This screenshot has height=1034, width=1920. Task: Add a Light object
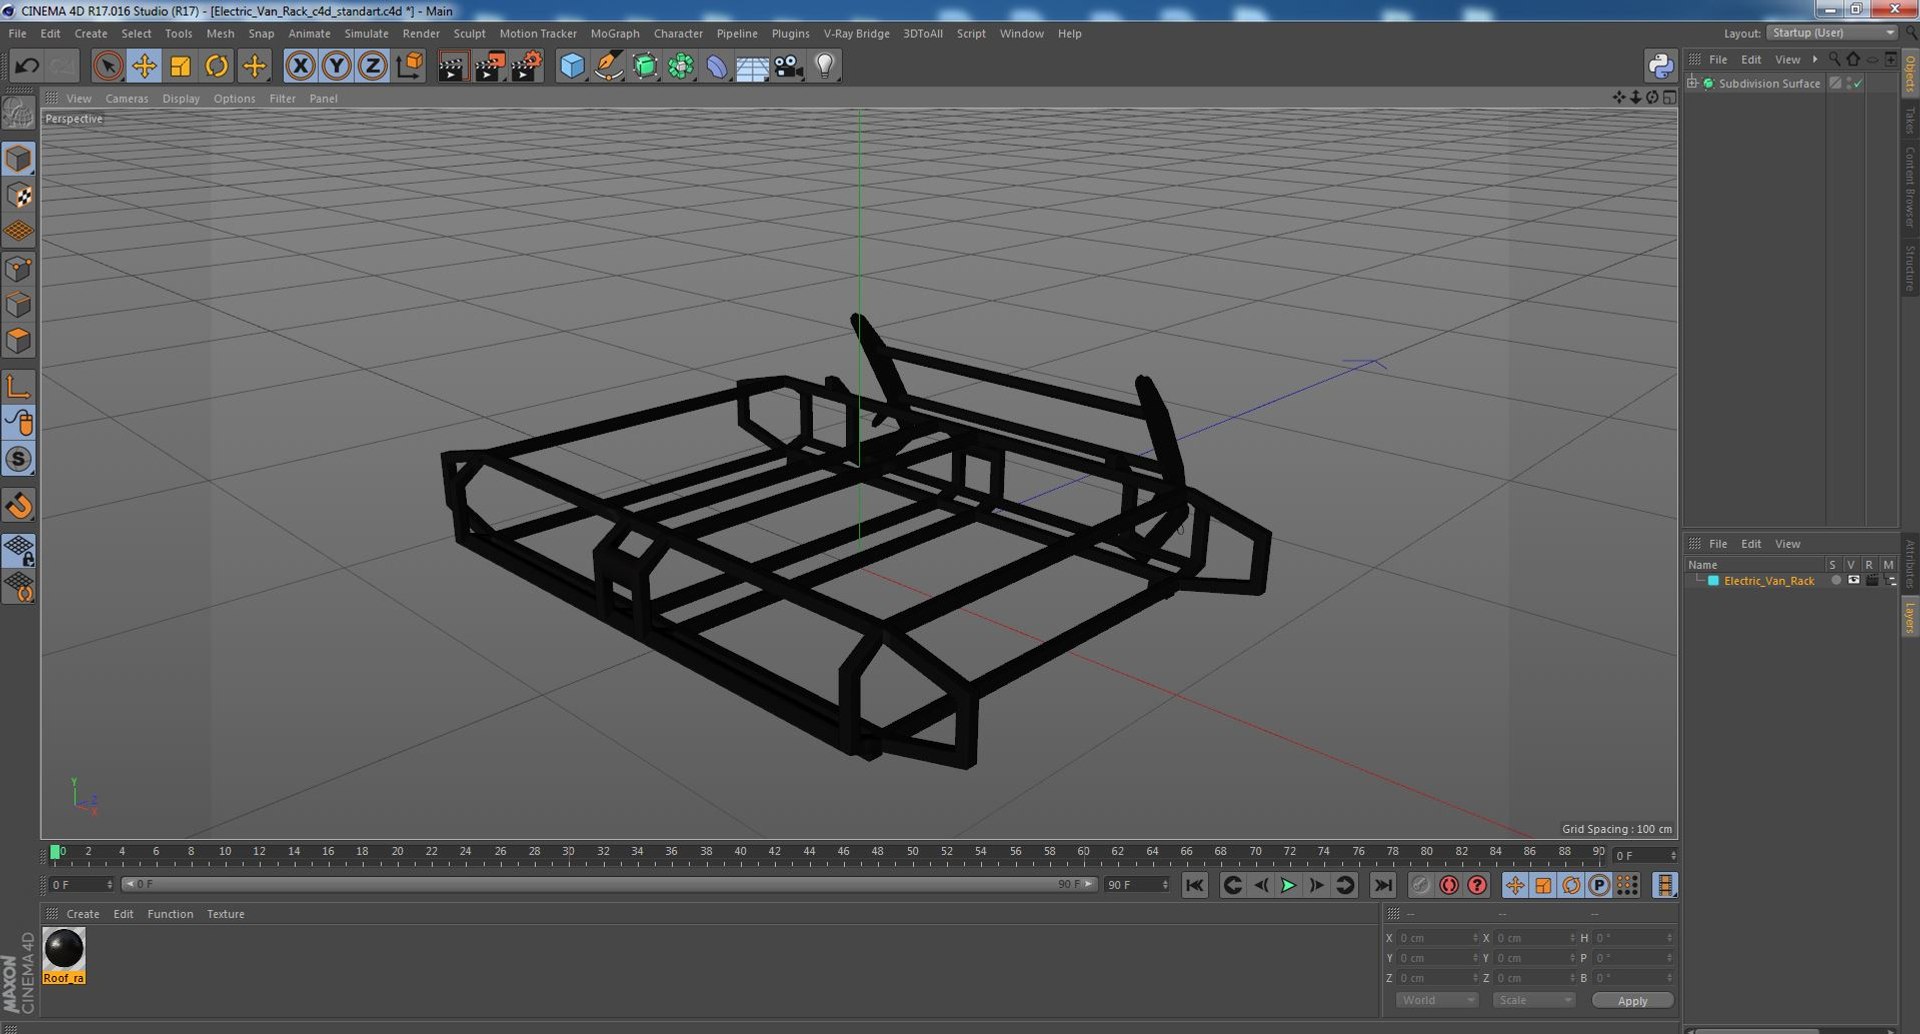(824, 67)
